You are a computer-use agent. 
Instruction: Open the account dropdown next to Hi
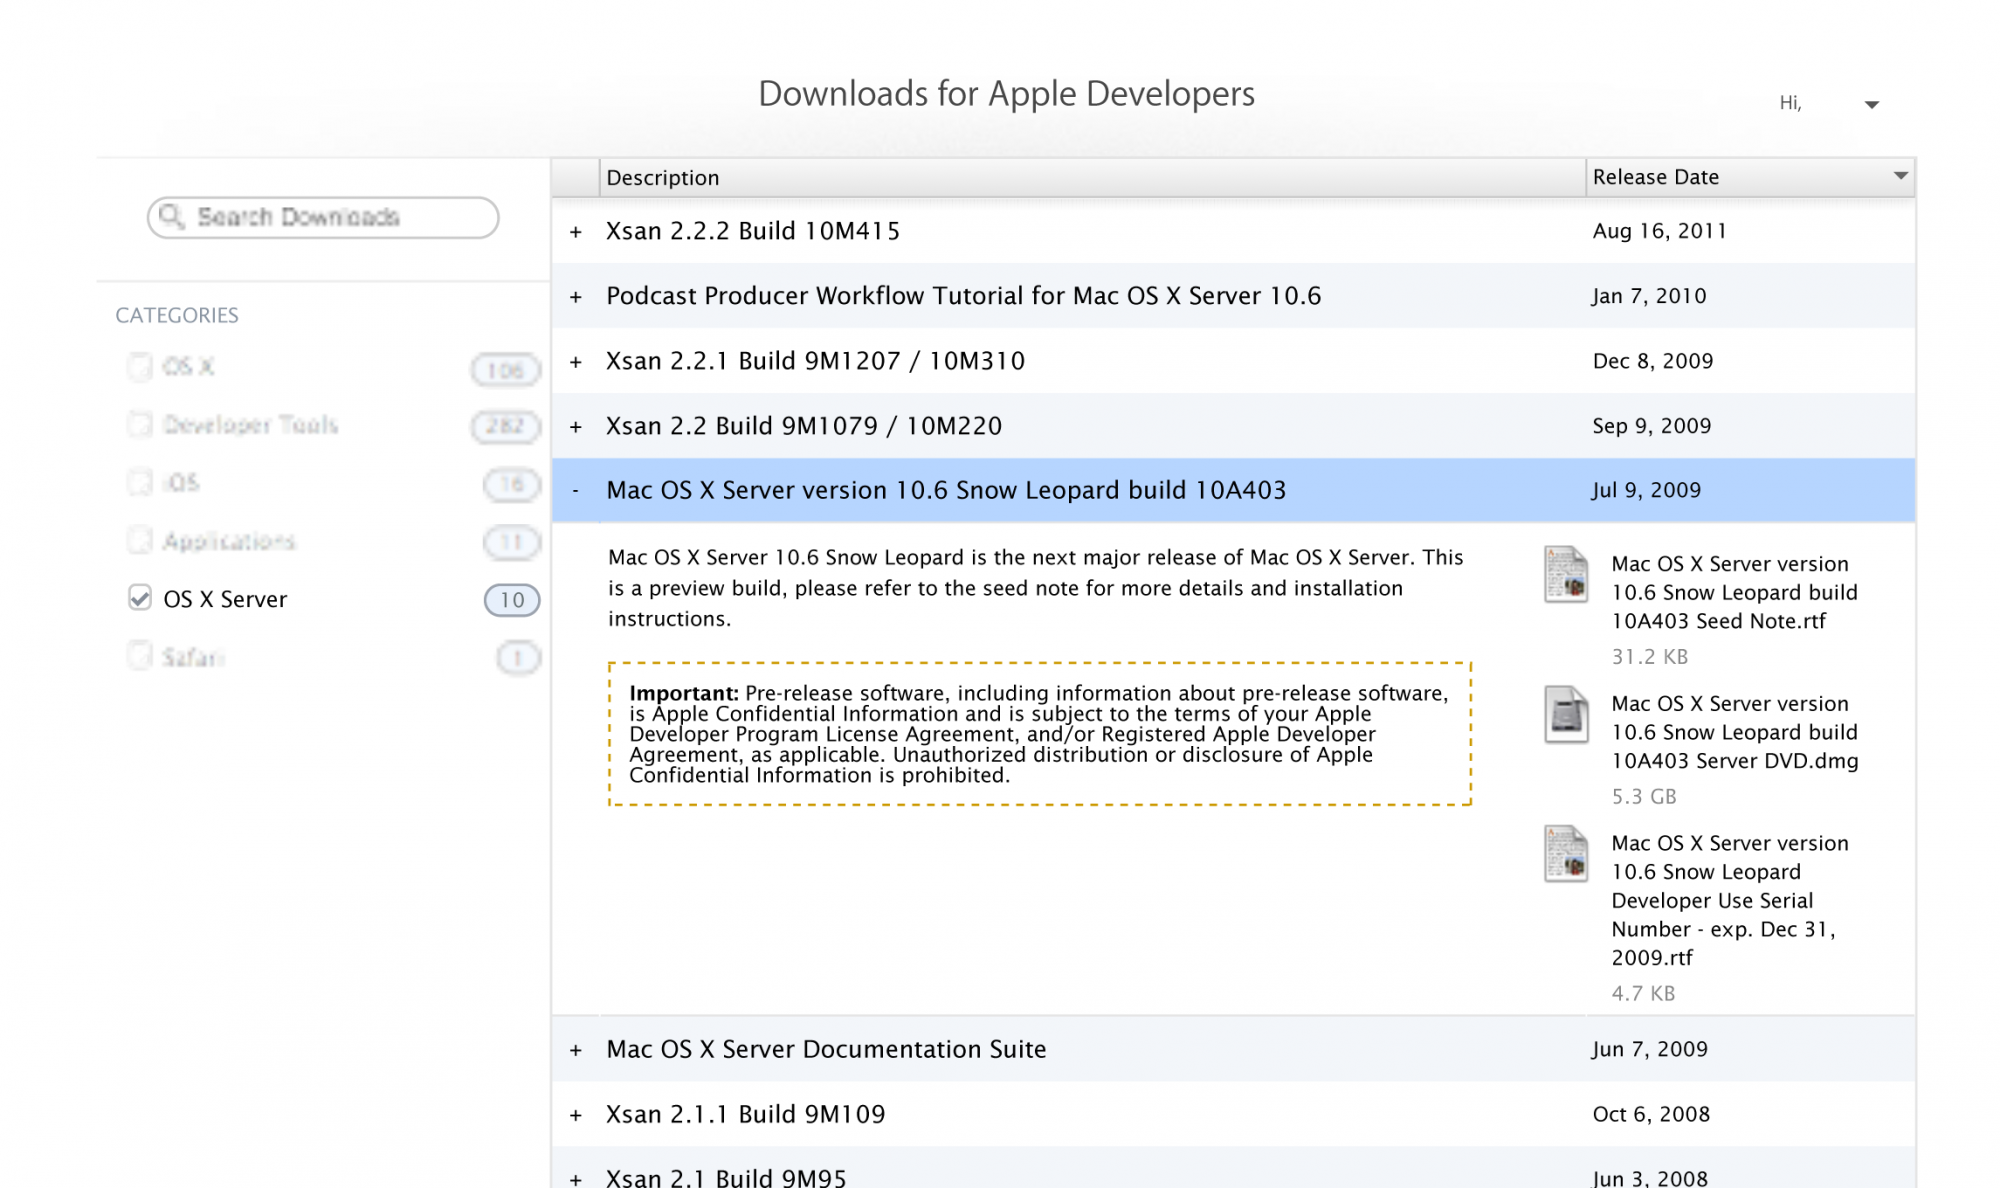tap(1871, 104)
